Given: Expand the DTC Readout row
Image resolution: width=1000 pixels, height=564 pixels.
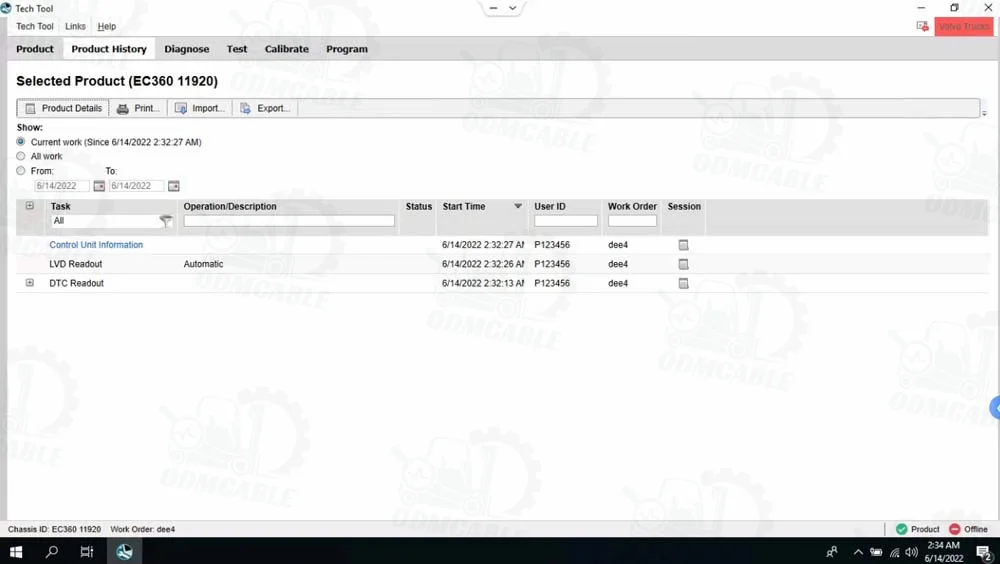Looking at the screenshot, I should click(x=29, y=283).
